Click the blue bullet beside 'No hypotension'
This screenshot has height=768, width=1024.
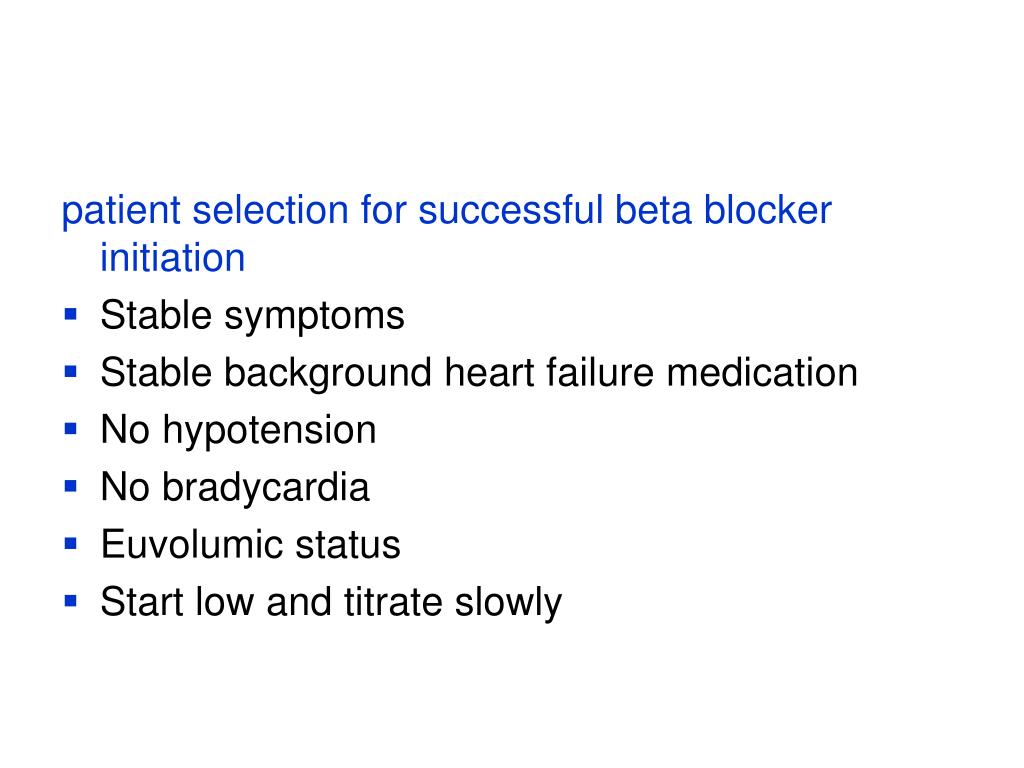tap(71, 429)
